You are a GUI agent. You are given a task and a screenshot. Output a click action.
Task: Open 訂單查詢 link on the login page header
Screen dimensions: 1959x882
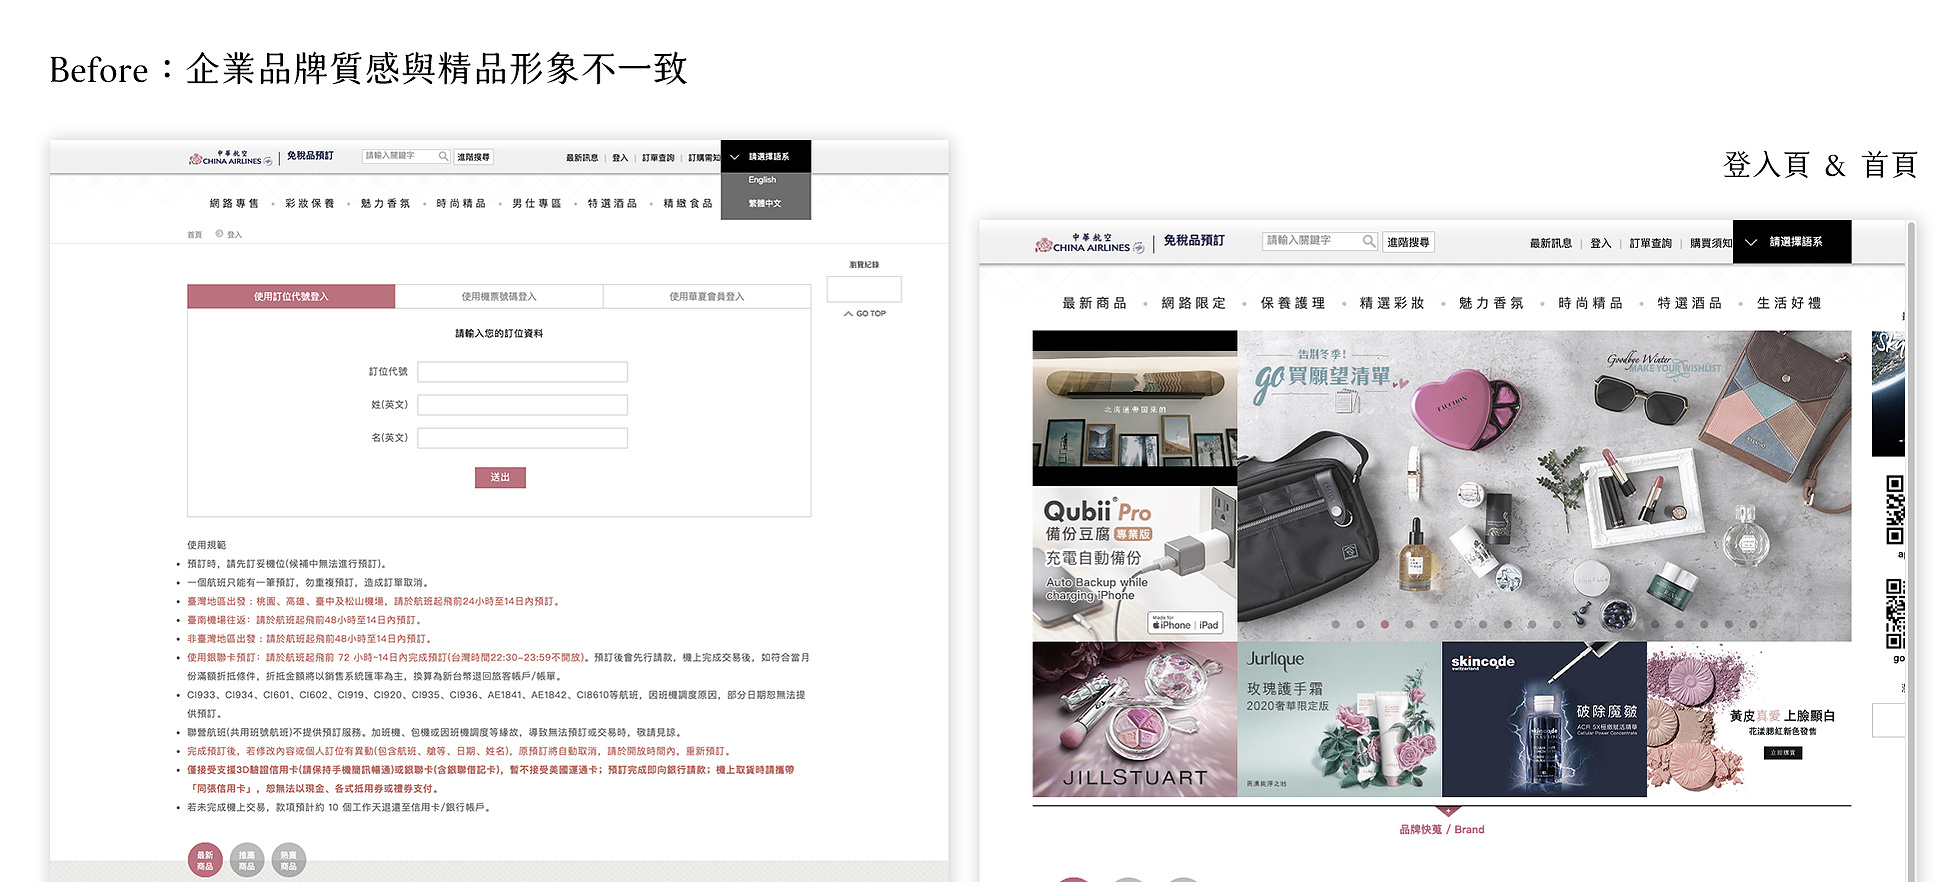[658, 158]
